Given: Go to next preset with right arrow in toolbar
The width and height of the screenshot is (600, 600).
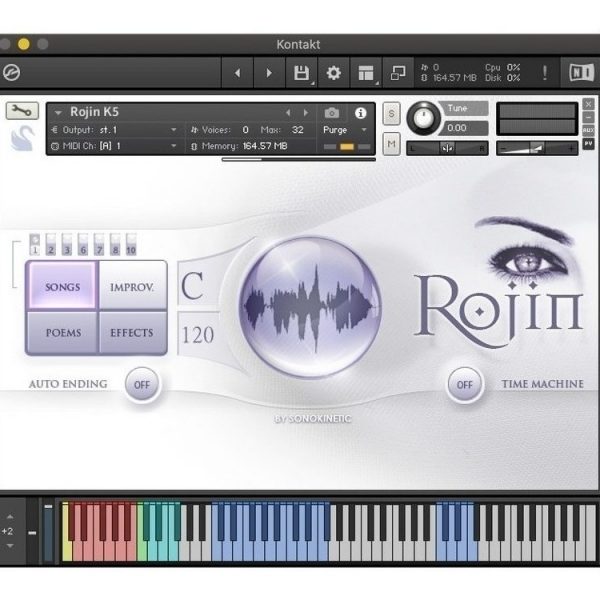Looking at the screenshot, I should coord(269,73).
